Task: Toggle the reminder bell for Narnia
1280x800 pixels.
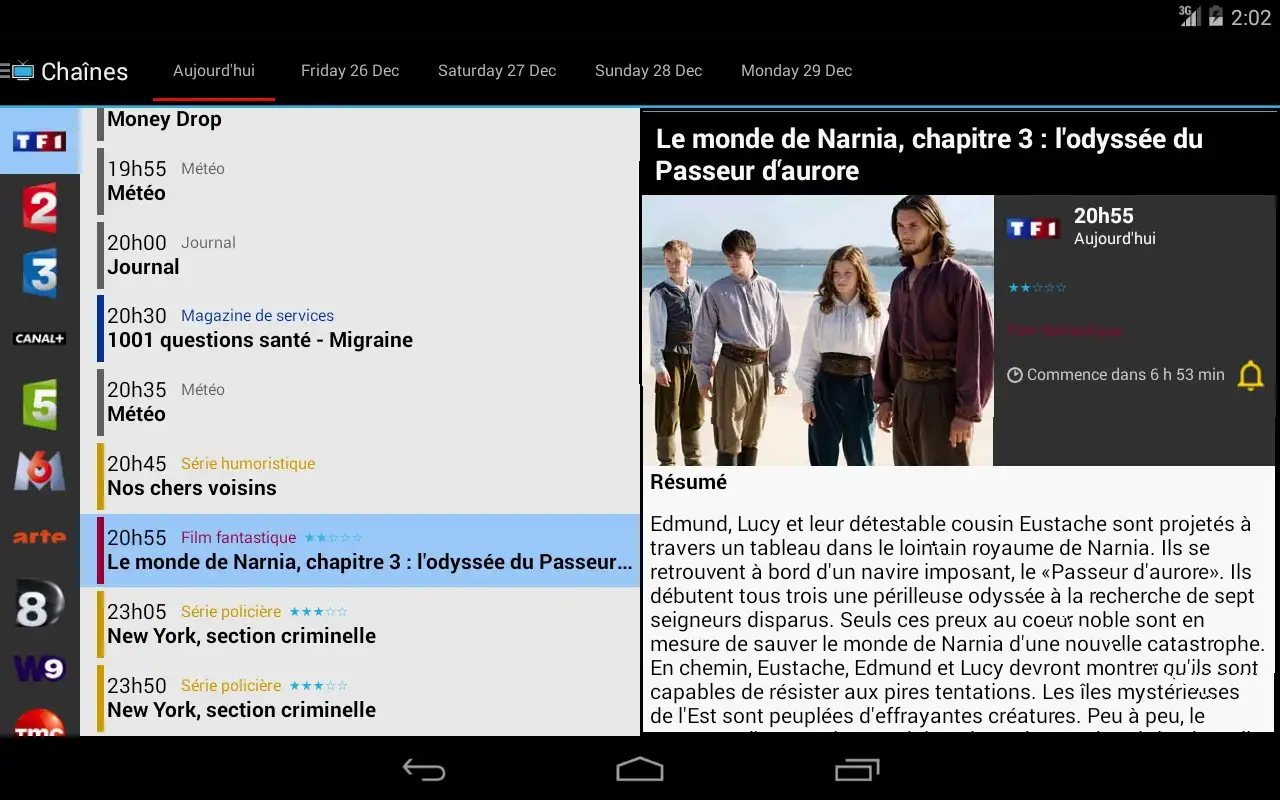Action: point(1250,375)
